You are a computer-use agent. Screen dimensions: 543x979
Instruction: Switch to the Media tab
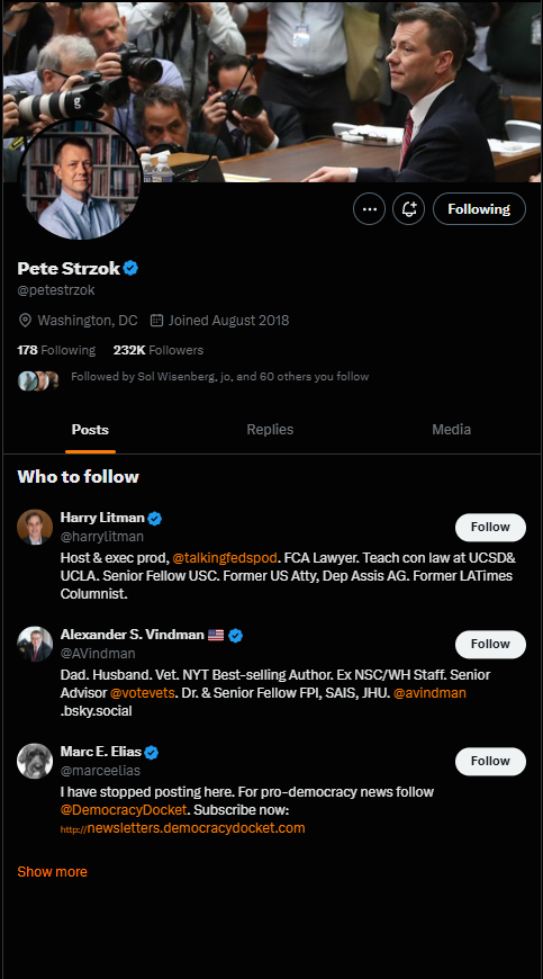tap(451, 430)
